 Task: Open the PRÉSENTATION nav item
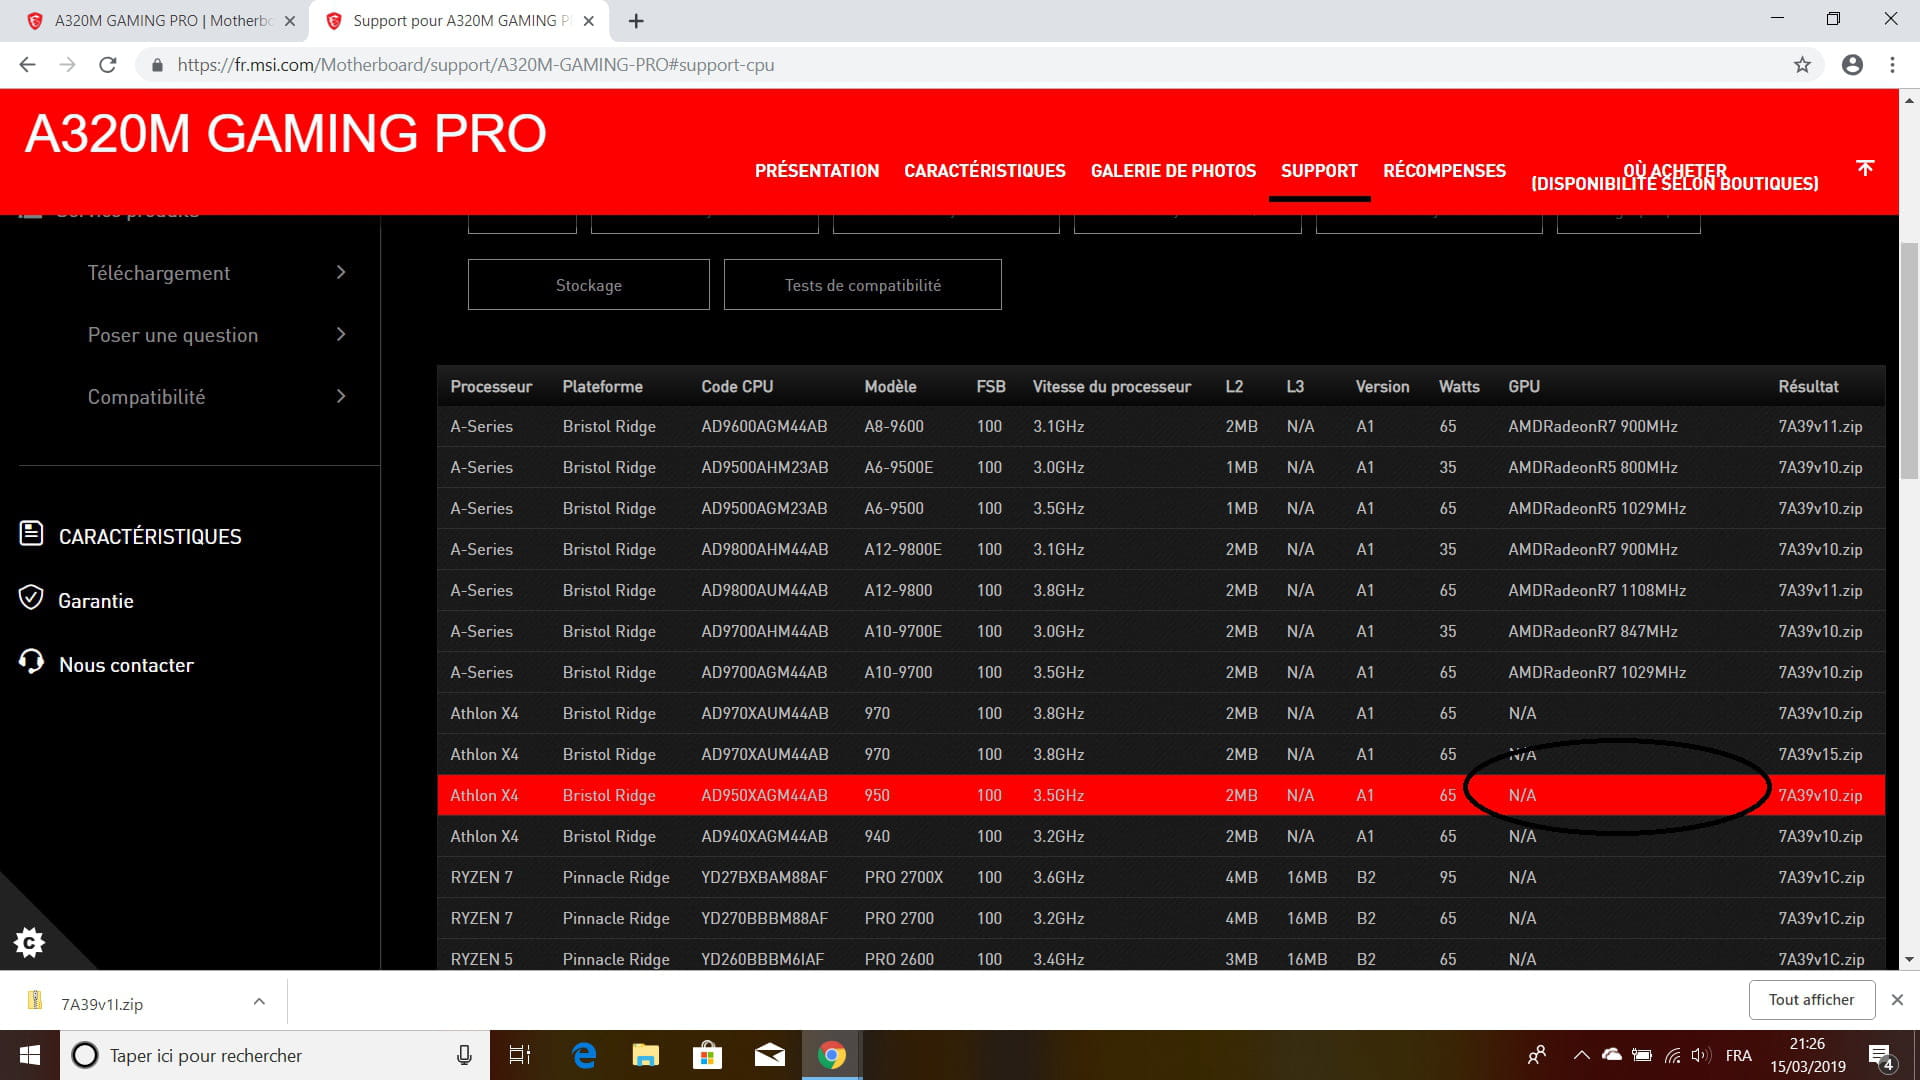(x=817, y=171)
